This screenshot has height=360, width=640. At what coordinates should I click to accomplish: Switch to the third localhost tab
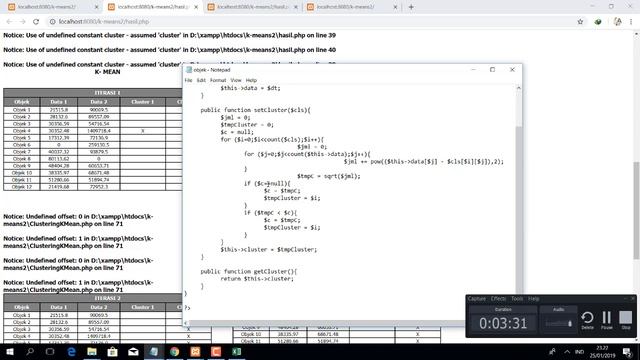(252, 7)
